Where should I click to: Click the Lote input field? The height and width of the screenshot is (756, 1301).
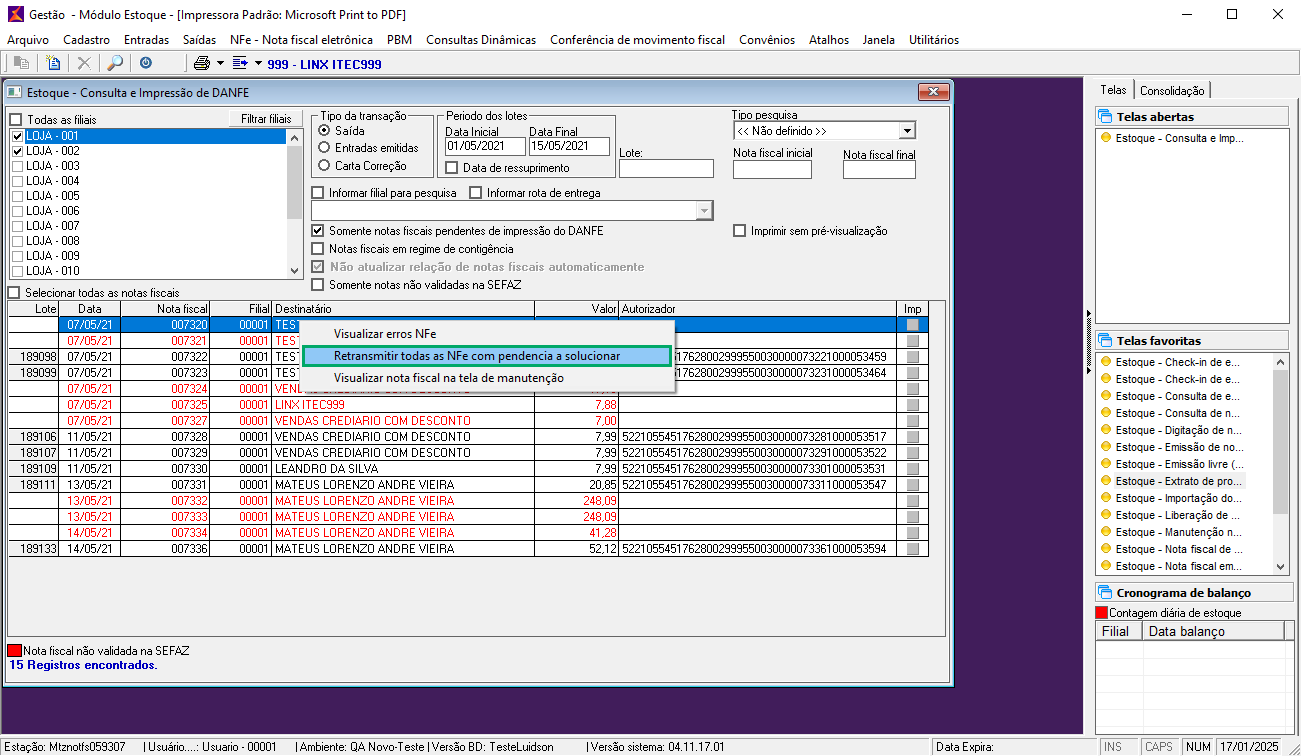(666, 168)
